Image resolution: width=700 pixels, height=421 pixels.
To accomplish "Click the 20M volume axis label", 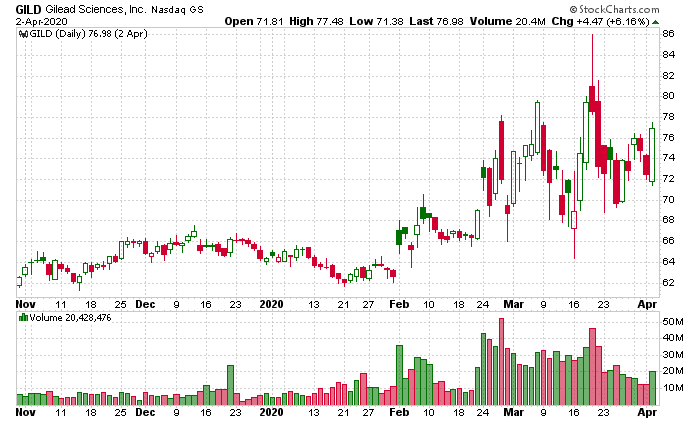I will coord(672,371).
